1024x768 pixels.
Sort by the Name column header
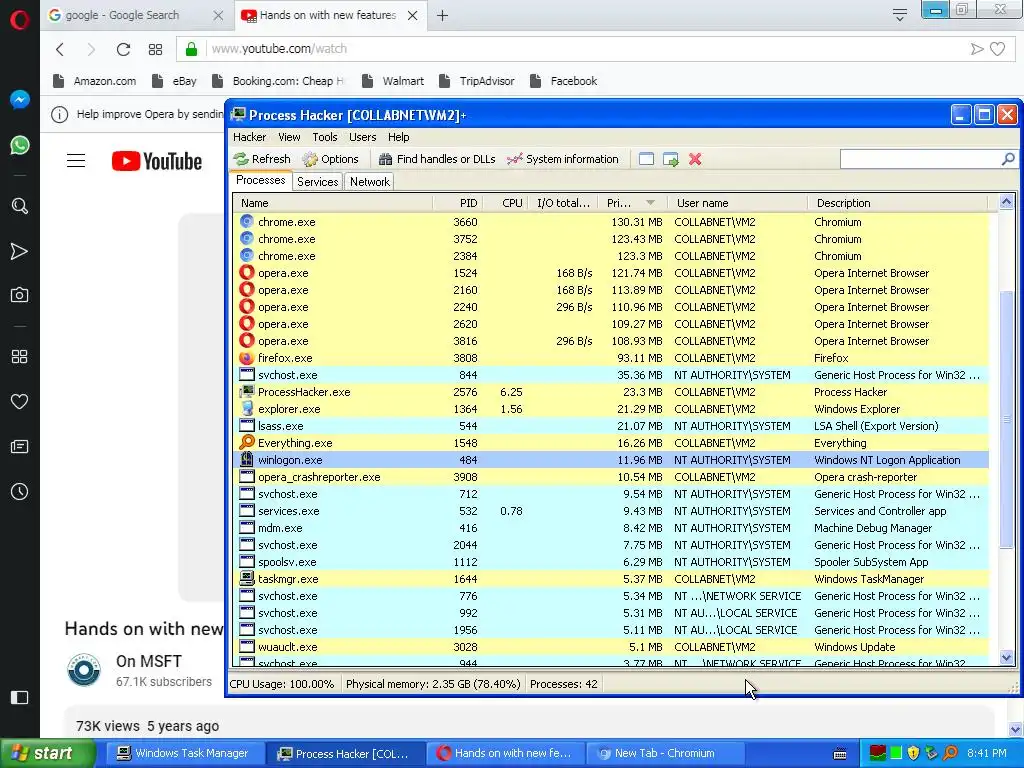(x=332, y=203)
